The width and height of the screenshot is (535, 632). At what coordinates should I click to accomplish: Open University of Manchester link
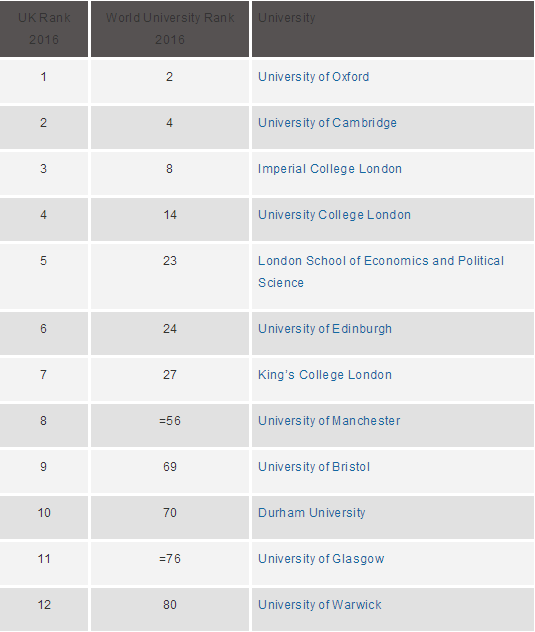coord(329,420)
